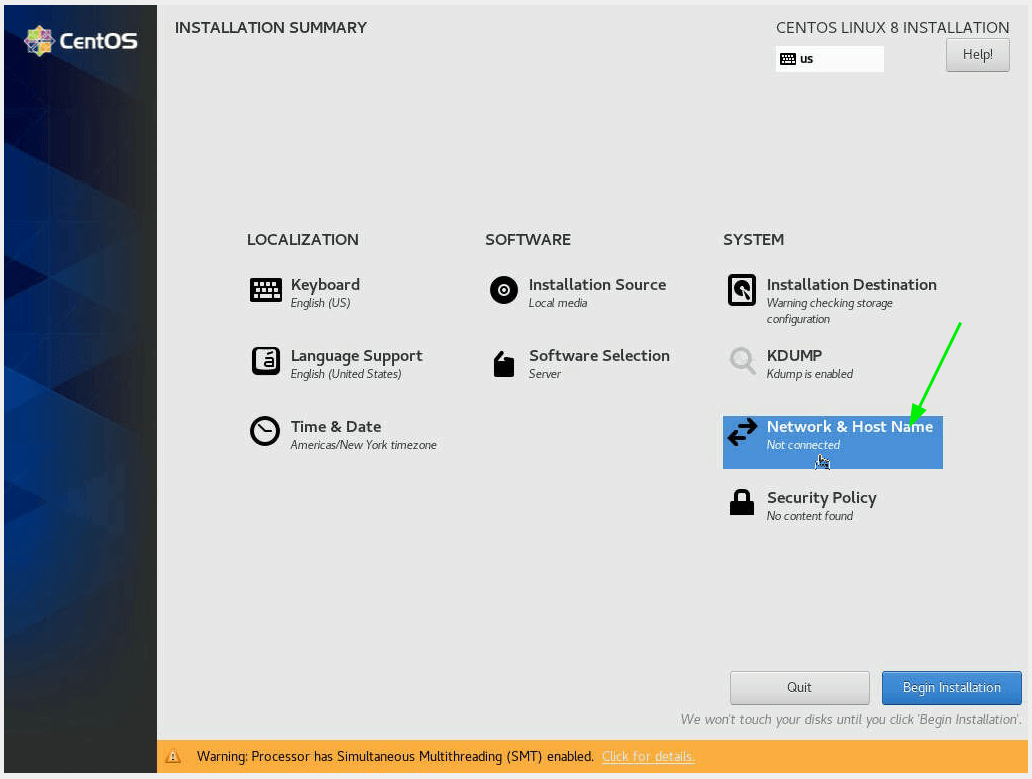The image size is (1032, 779).
Task: Click the Language Support icon
Action: pyautogui.click(x=266, y=361)
